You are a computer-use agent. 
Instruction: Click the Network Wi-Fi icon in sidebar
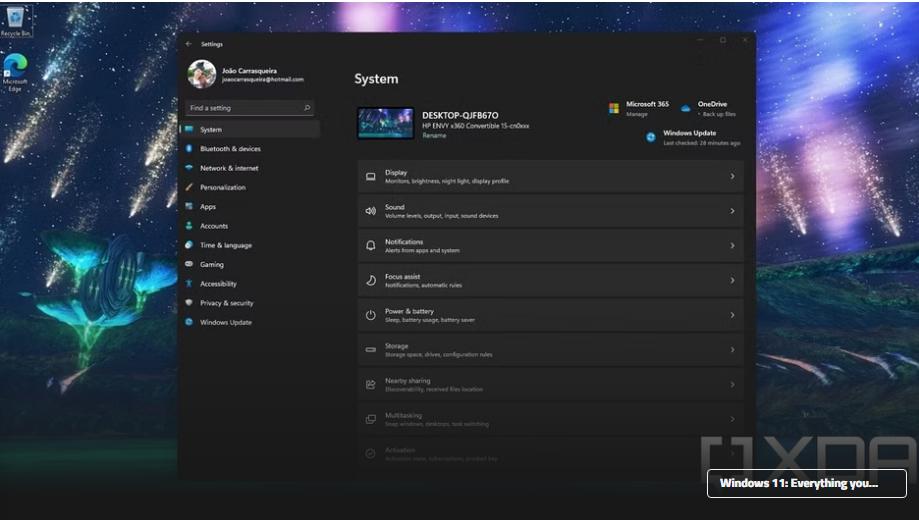point(189,168)
